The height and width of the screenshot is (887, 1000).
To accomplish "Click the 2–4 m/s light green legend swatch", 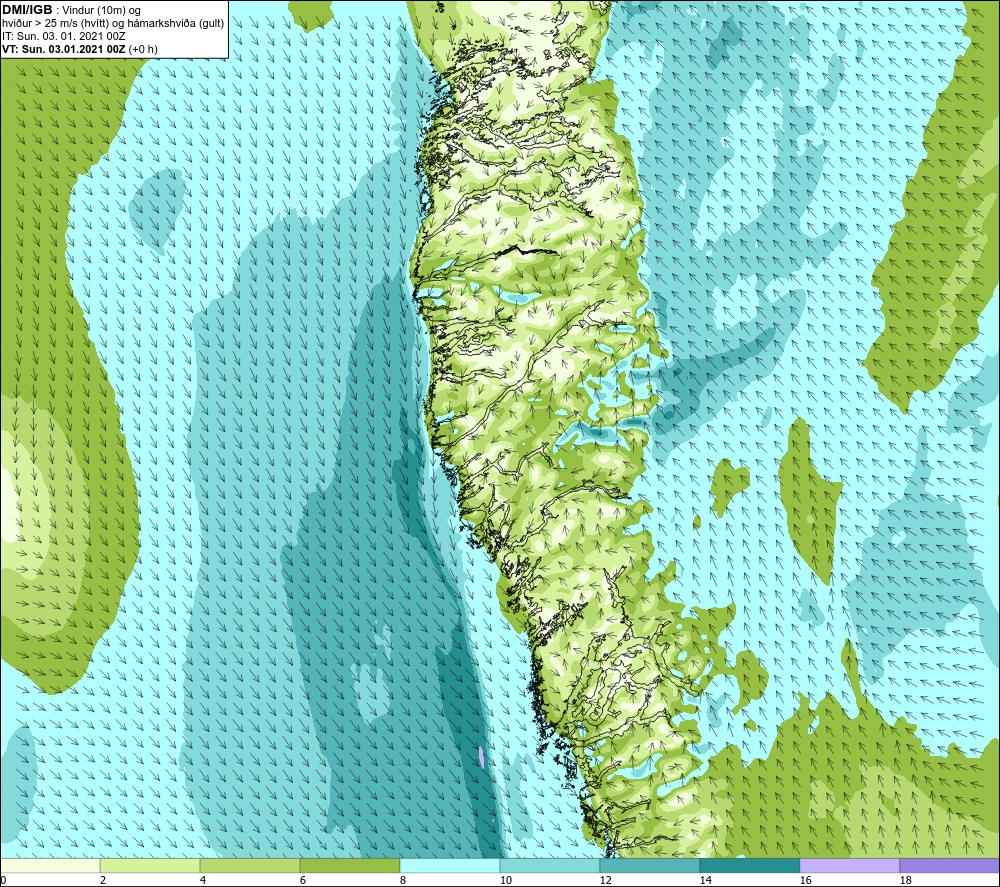I will [150, 866].
